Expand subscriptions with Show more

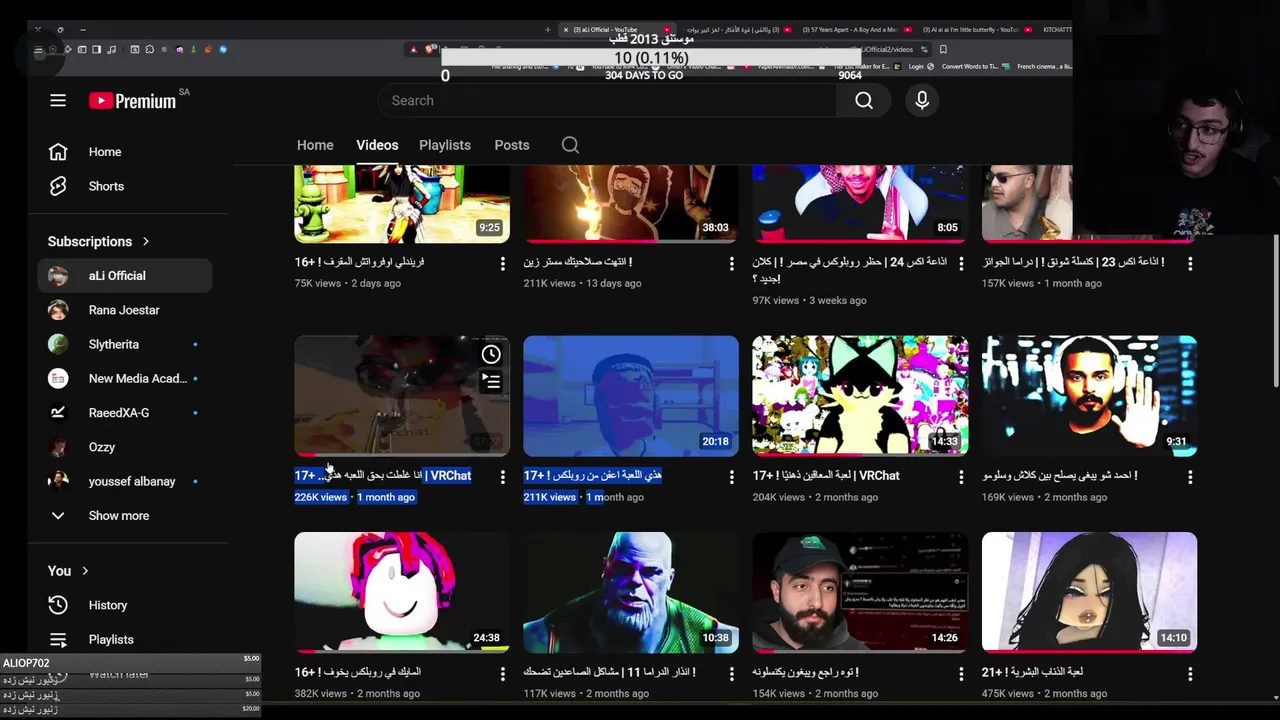point(125,515)
